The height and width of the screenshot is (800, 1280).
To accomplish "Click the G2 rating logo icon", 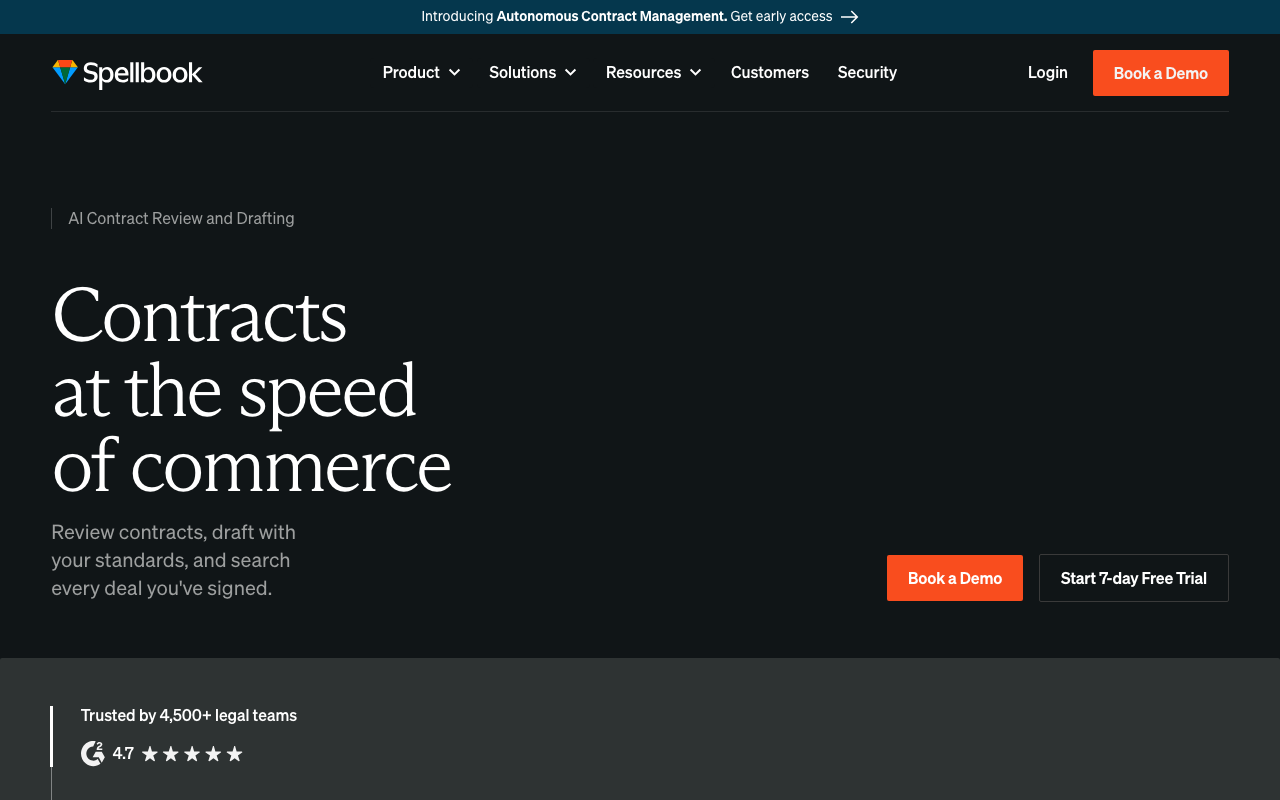I will tap(93, 753).
